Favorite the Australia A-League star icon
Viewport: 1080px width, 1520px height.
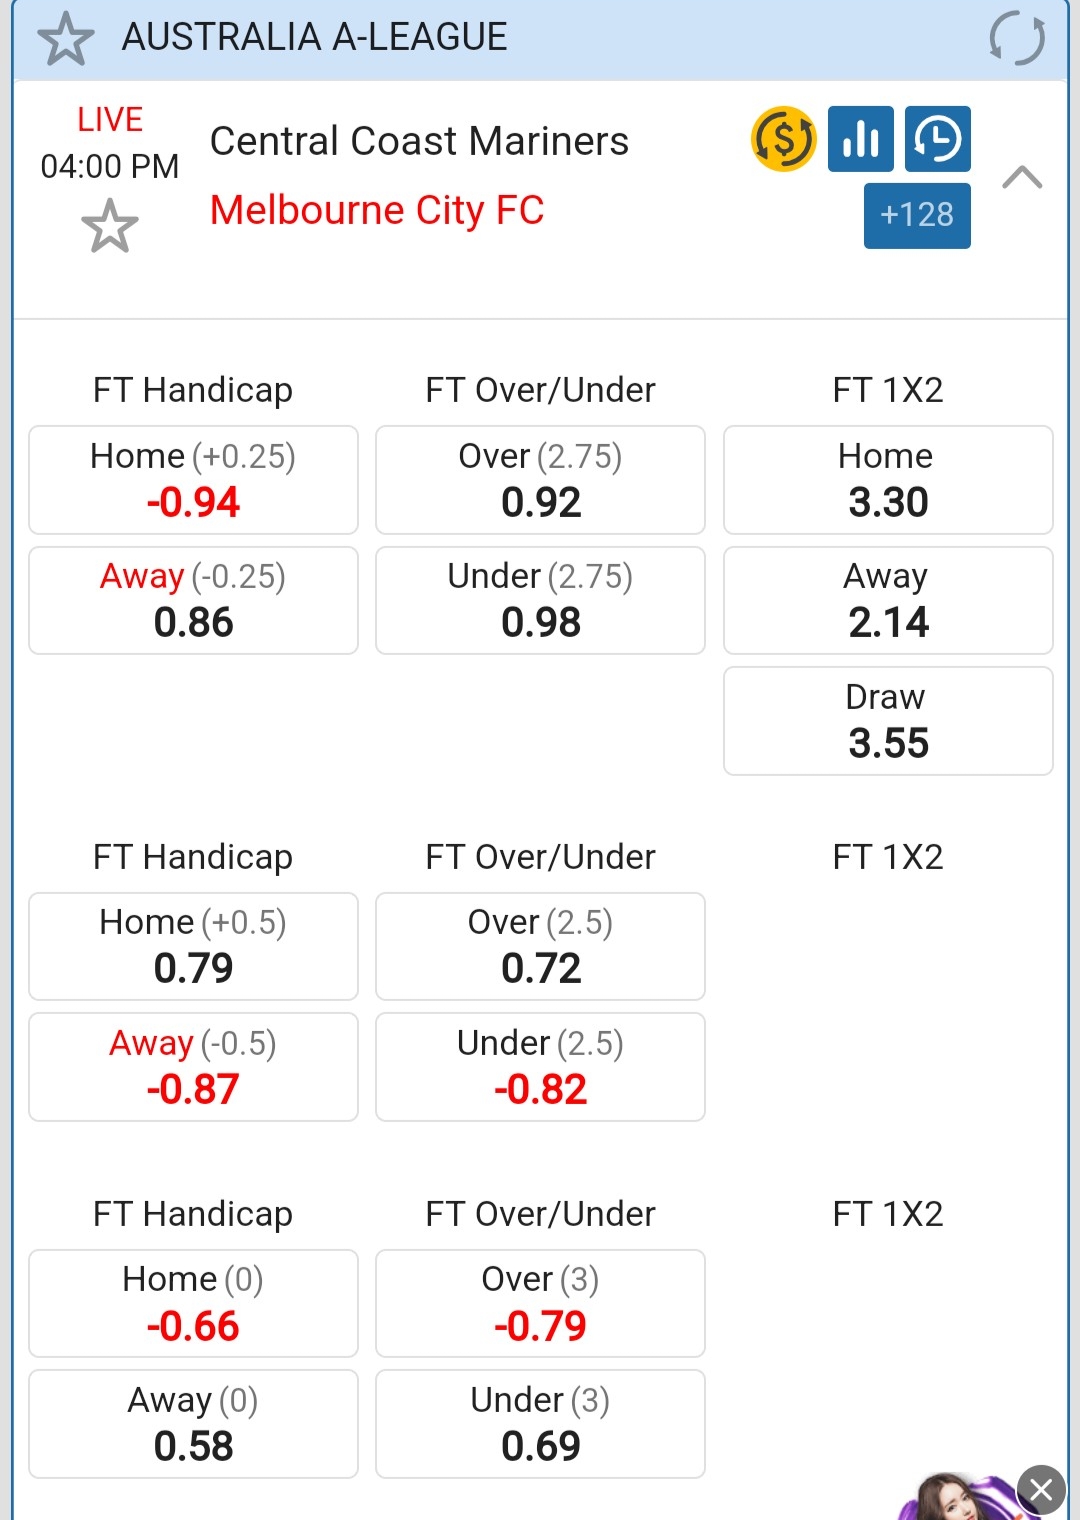click(x=66, y=40)
